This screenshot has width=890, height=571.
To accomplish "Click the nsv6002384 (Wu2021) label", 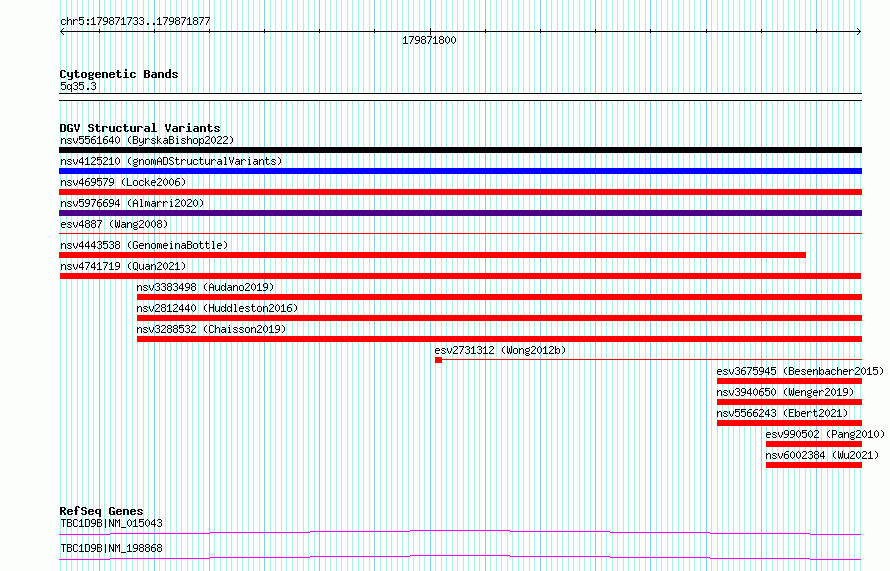I will tap(822, 455).
